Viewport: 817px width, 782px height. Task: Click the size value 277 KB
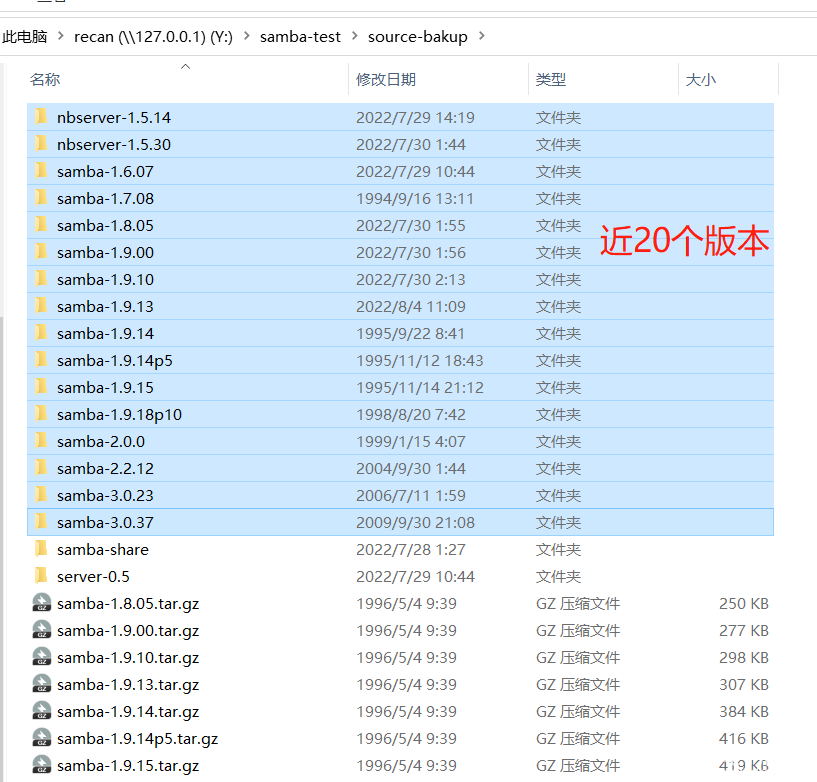click(744, 630)
